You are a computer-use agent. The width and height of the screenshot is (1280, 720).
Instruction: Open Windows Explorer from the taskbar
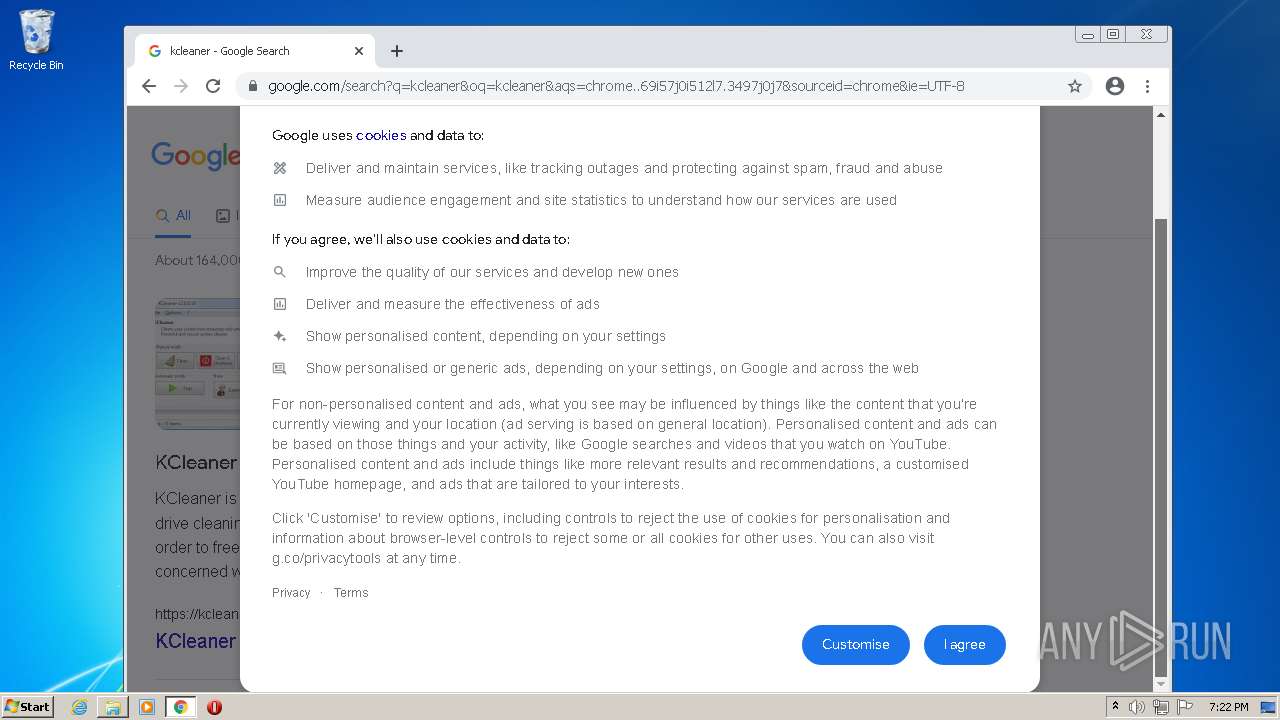click(x=113, y=707)
